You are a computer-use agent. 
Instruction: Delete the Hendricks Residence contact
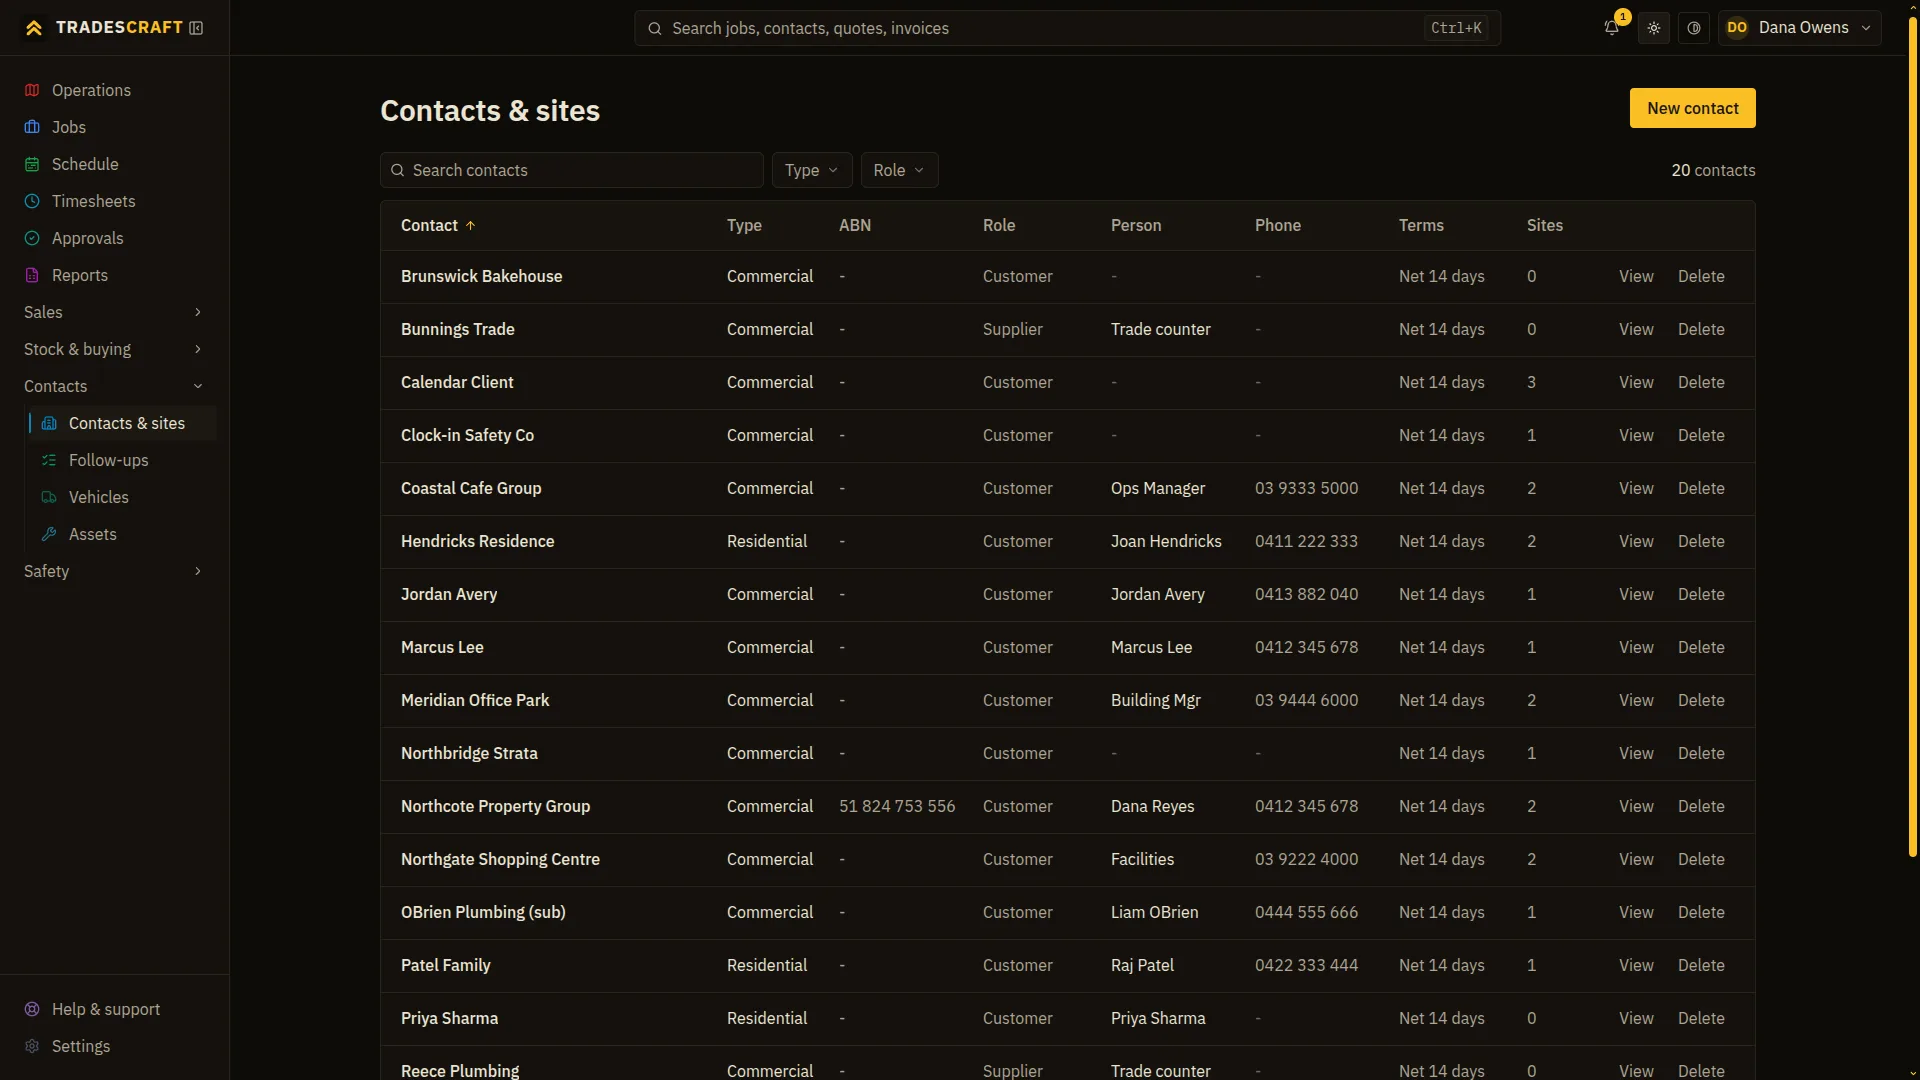tap(1701, 541)
